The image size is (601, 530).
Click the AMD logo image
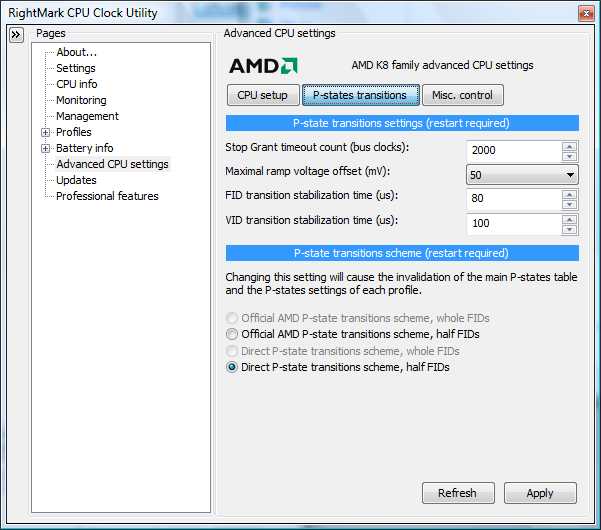coord(263,66)
